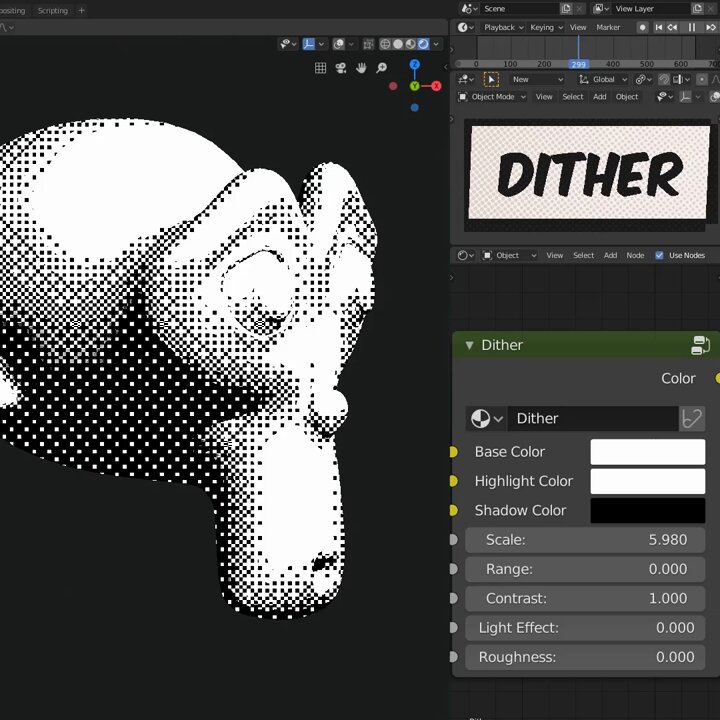This screenshot has height=720, width=720.
Task: Open node editor type selector
Action: pos(466,255)
